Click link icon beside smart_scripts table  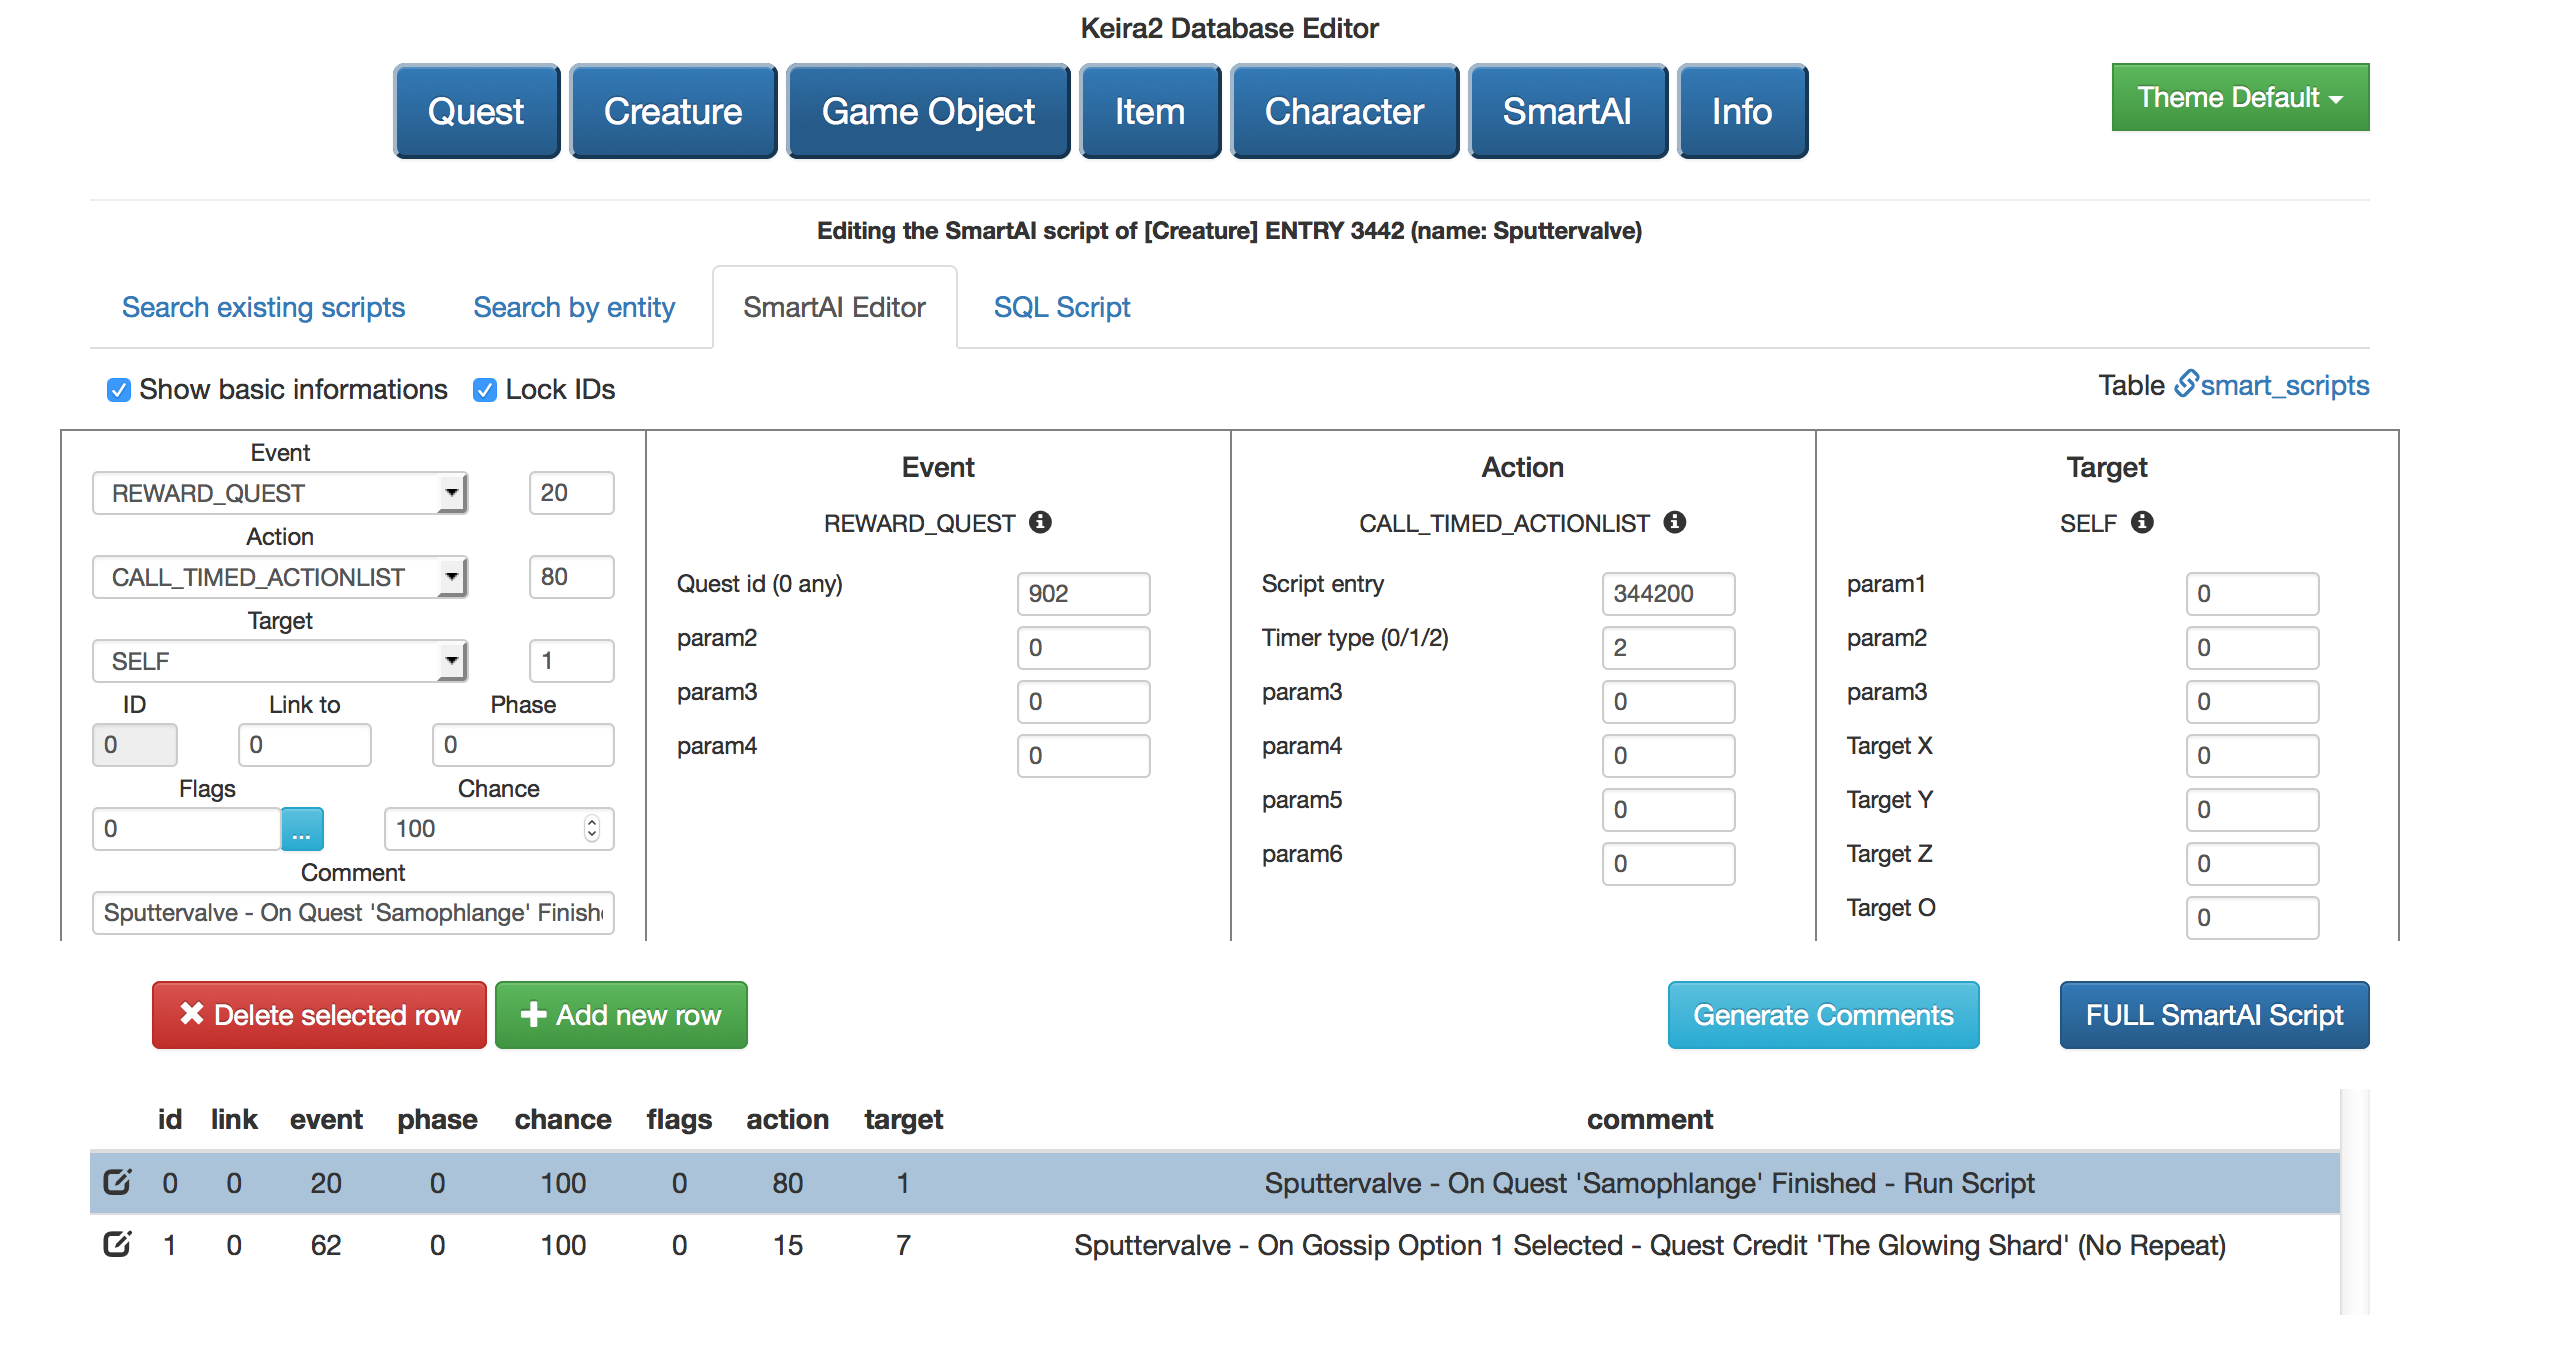coord(2186,384)
